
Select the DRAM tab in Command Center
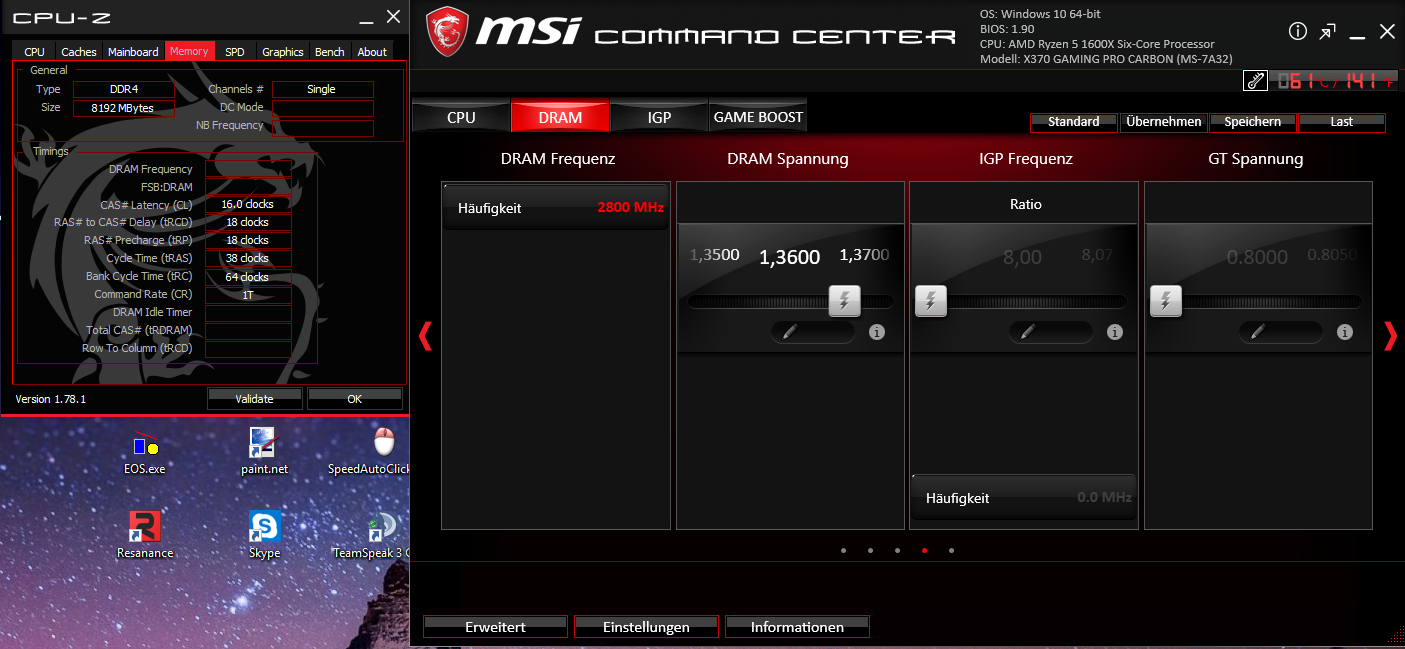click(x=560, y=117)
